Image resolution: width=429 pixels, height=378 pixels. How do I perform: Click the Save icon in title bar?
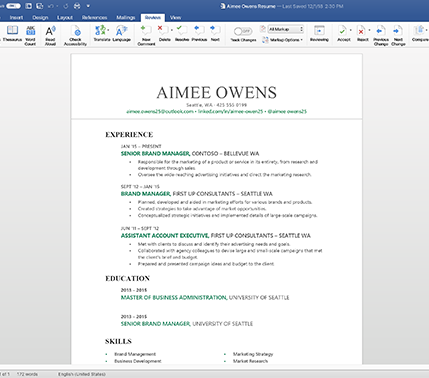[40, 6]
